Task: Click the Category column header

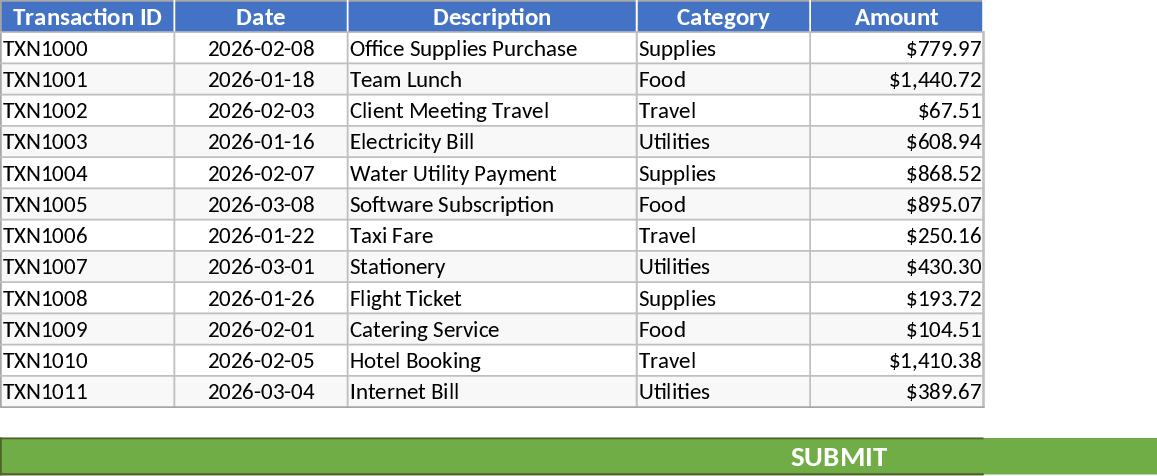Action: (x=723, y=17)
